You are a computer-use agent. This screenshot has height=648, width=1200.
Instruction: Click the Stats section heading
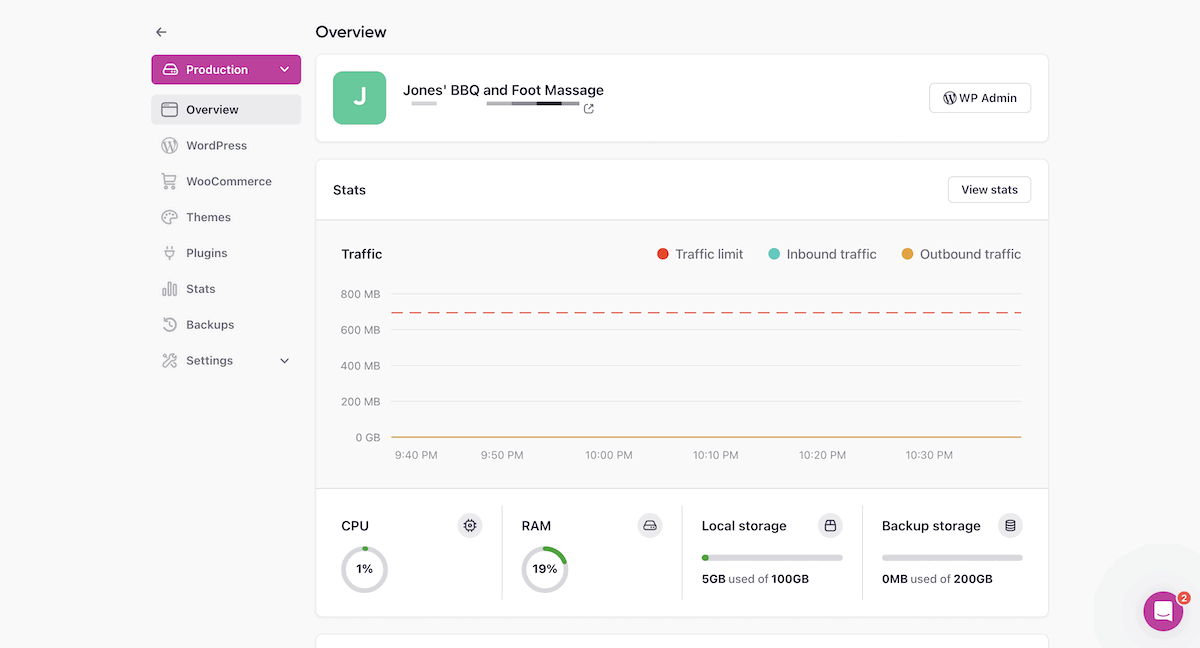pyautogui.click(x=349, y=190)
